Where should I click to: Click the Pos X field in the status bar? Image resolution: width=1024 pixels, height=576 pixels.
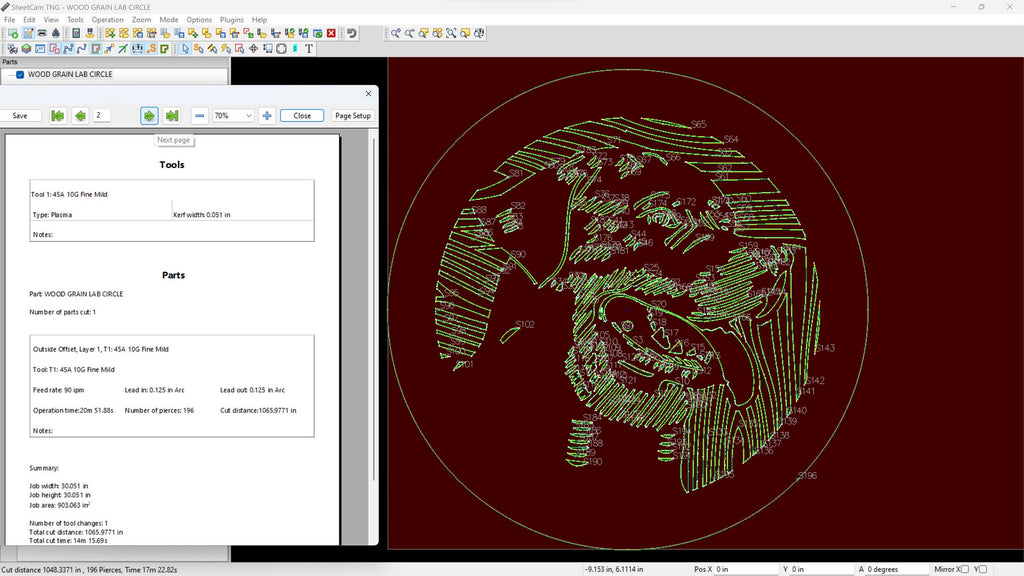pos(744,569)
